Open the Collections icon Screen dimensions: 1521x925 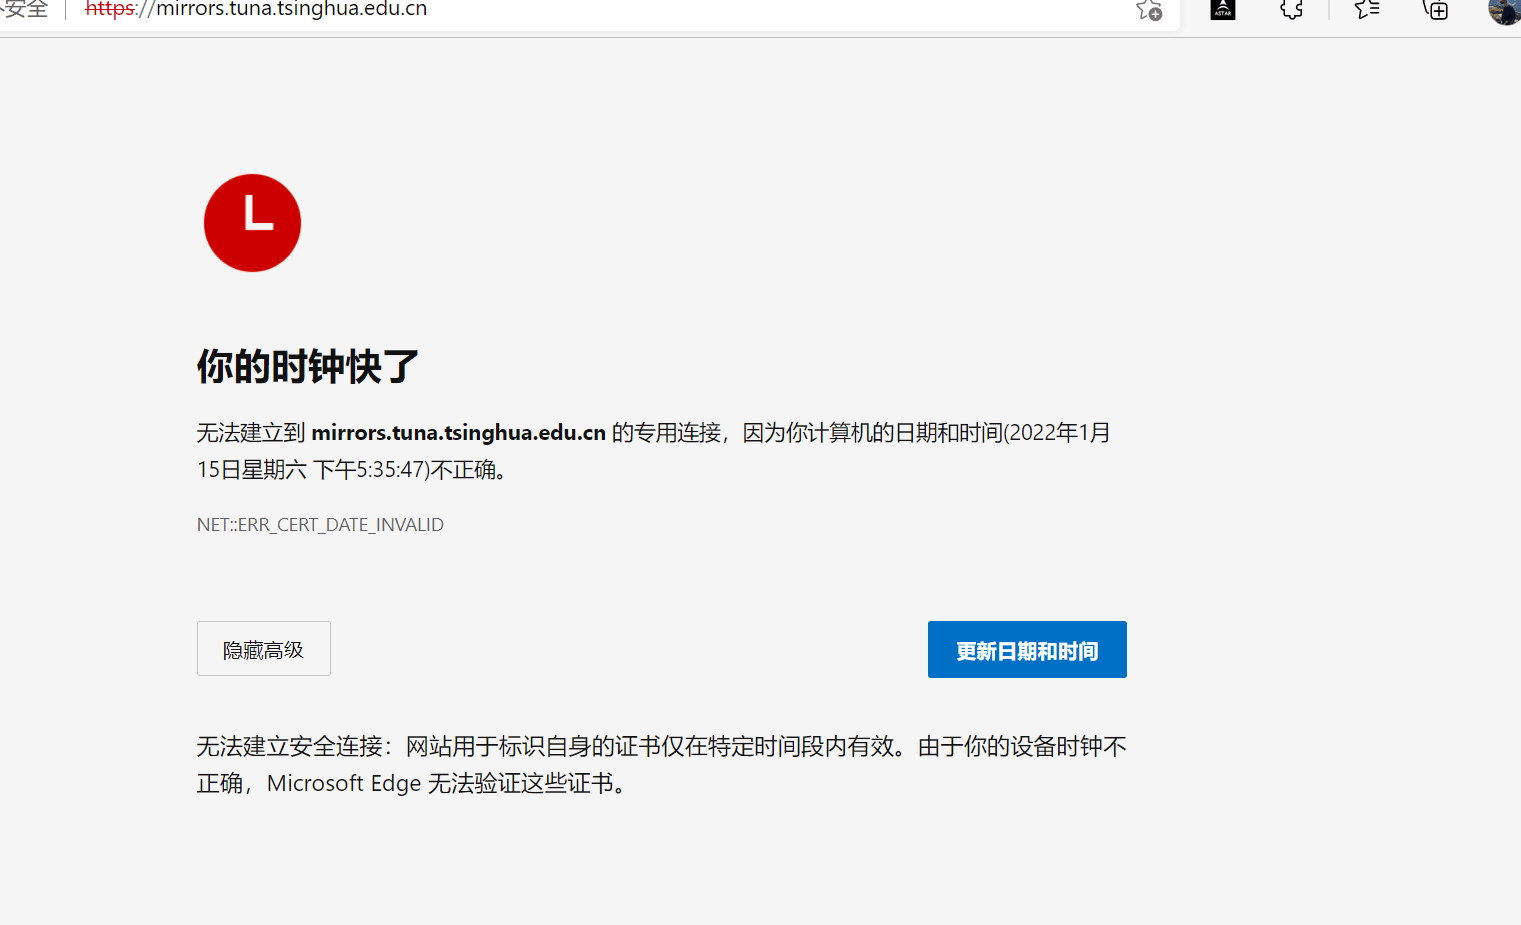(1436, 9)
